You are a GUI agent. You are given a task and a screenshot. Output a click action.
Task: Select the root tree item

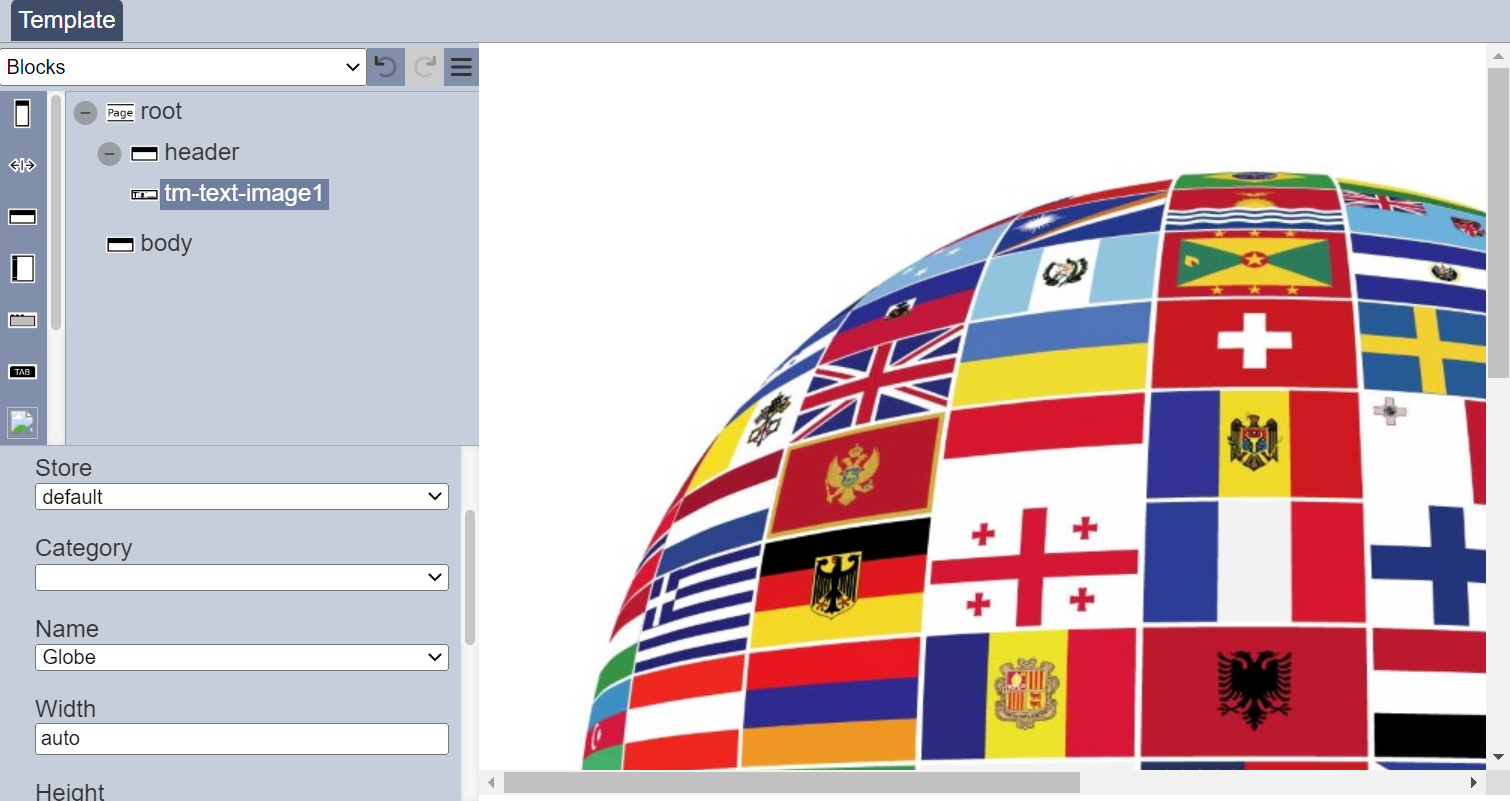(161, 111)
